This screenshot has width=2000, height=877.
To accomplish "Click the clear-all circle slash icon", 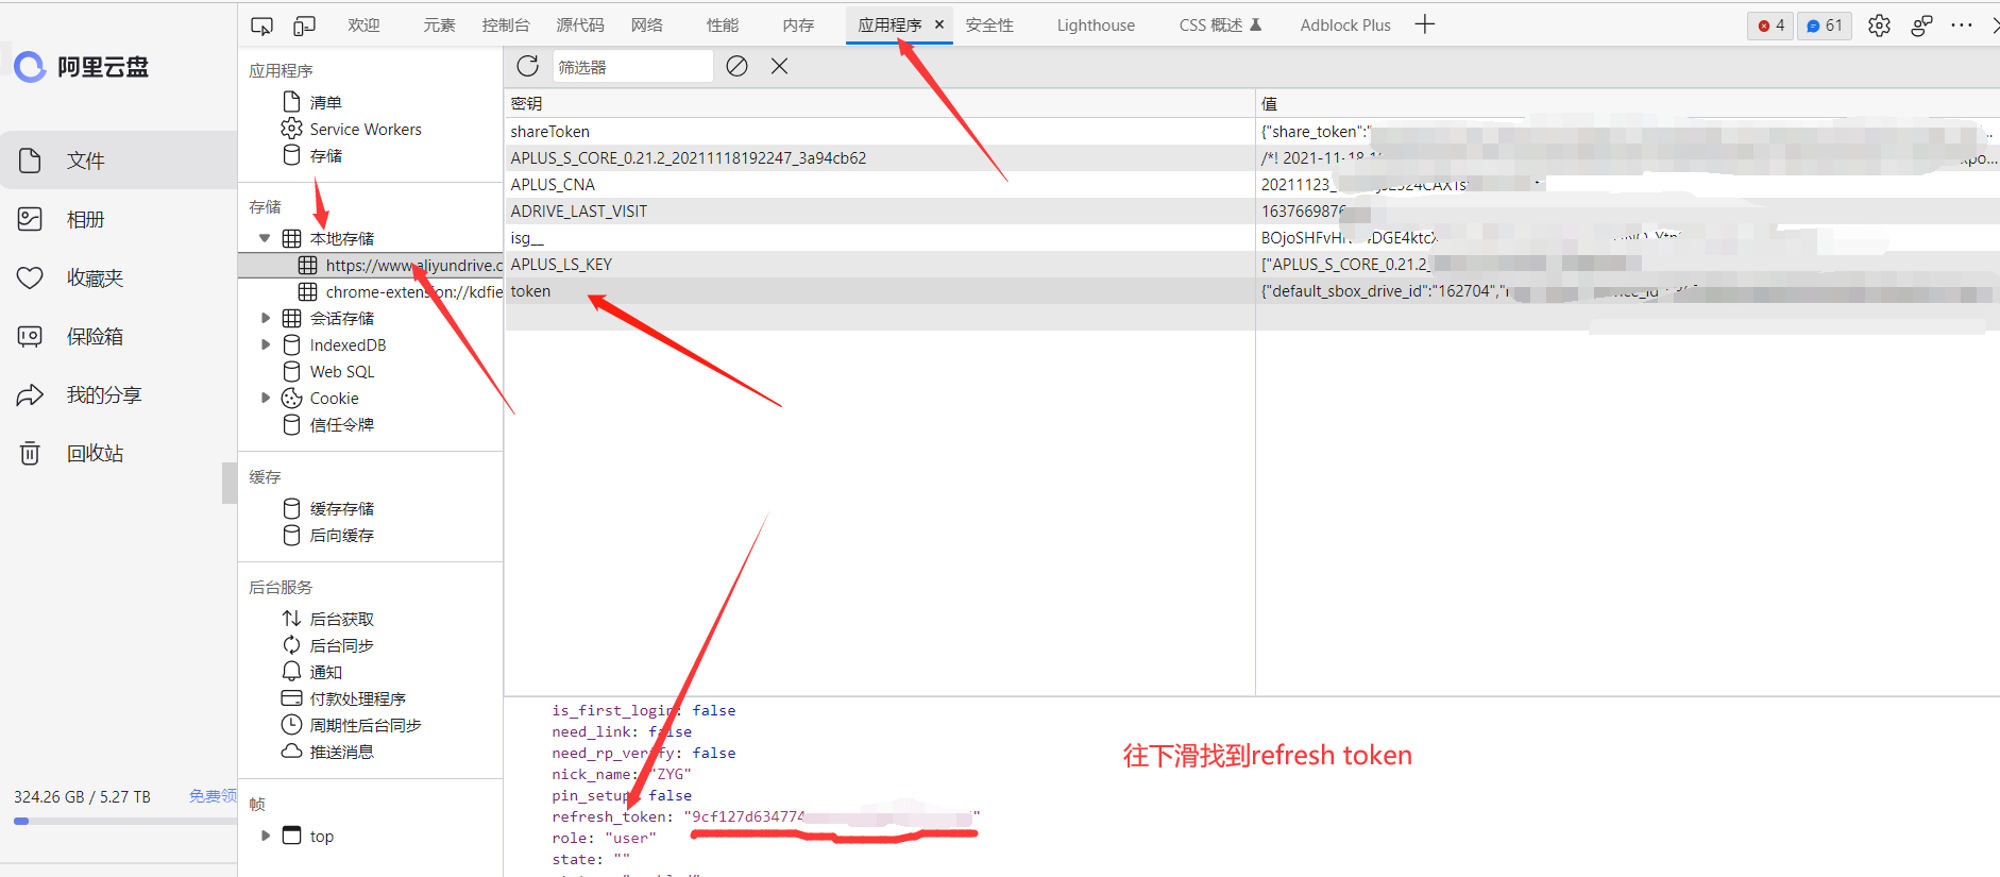I will pyautogui.click(x=737, y=66).
